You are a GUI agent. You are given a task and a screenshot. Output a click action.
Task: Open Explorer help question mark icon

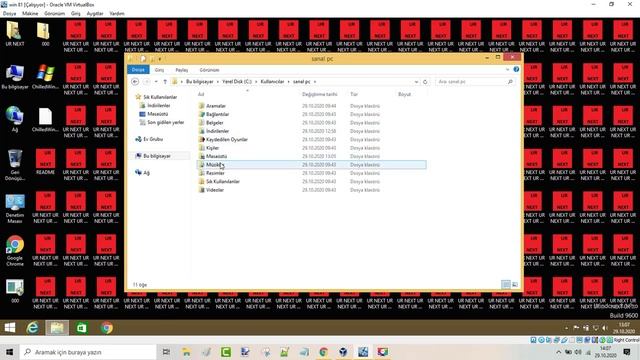pos(516,69)
